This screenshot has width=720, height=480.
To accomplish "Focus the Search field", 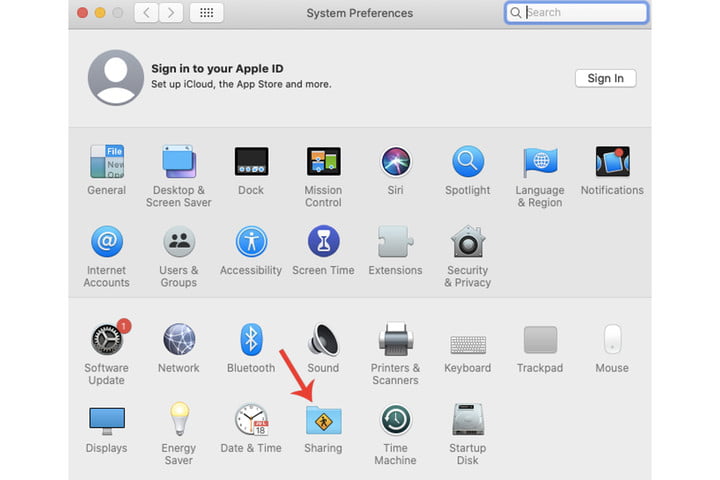I will pyautogui.click(x=577, y=12).
